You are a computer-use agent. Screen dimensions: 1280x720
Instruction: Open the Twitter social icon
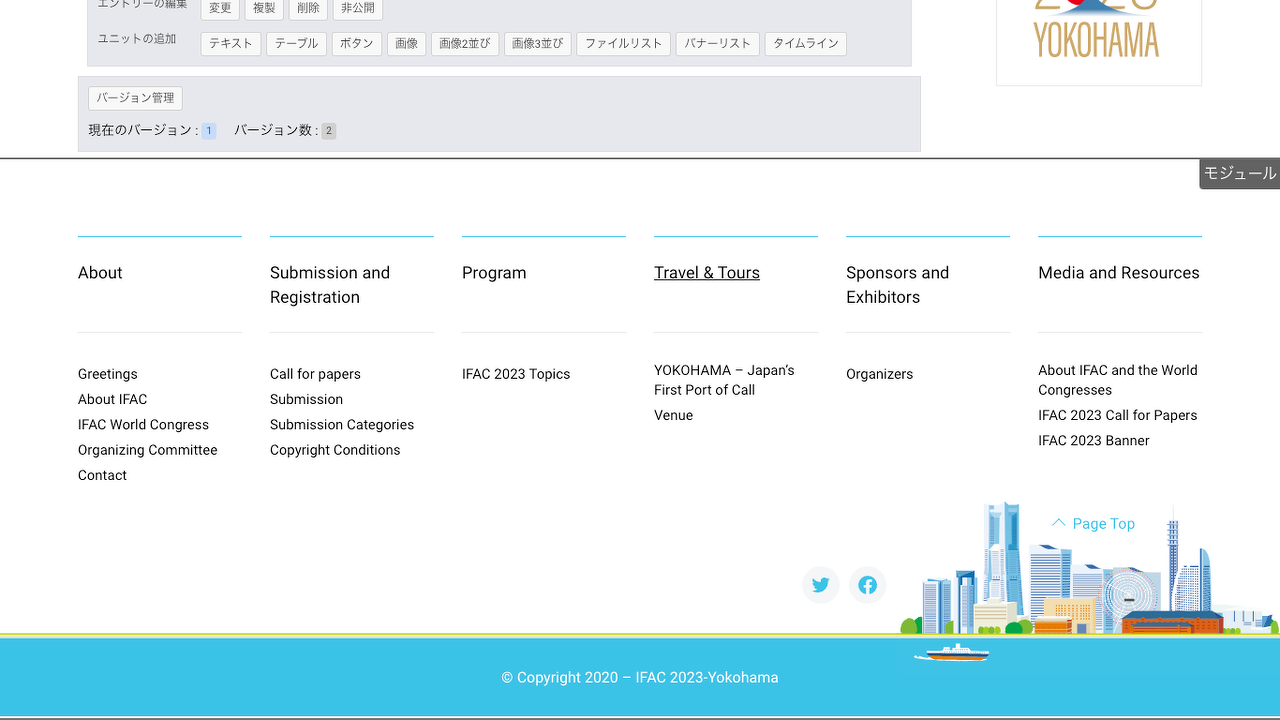tap(820, 585)
